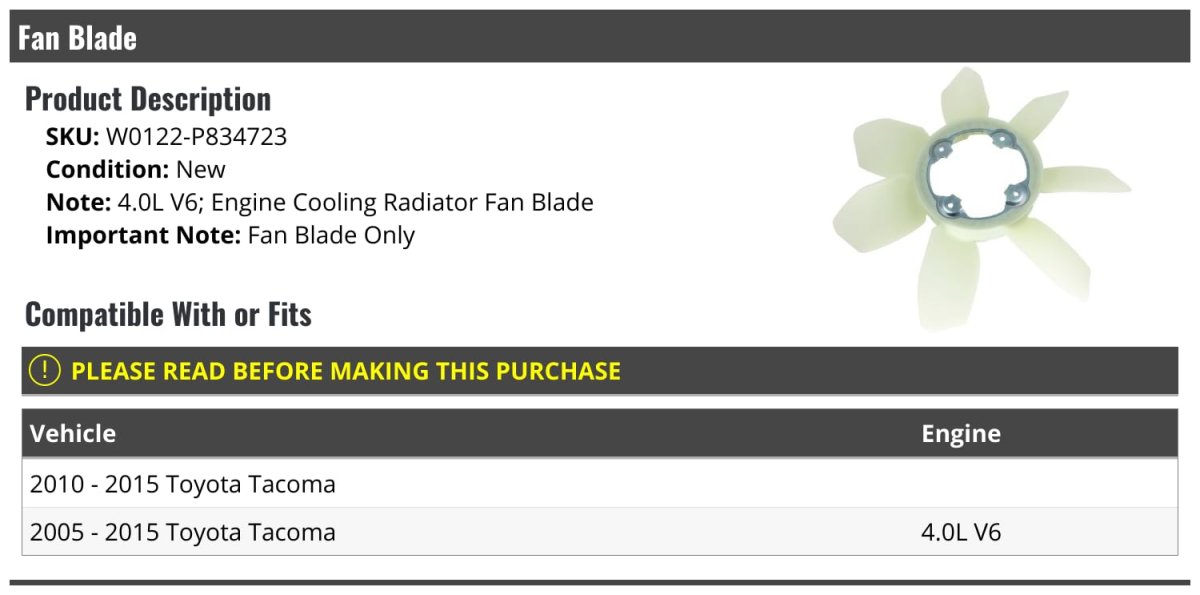1200x595 pixels.
Task: Choose the 2010 - 2015 Toyota Tacoma row
Action: (x=183, y=484)
